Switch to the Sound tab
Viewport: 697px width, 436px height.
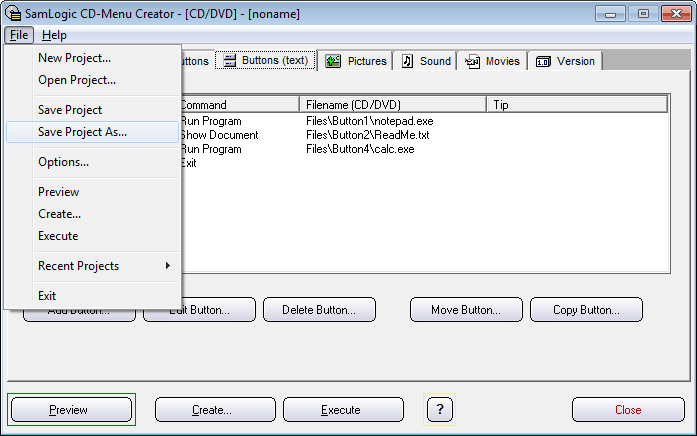tap(426, 61)
